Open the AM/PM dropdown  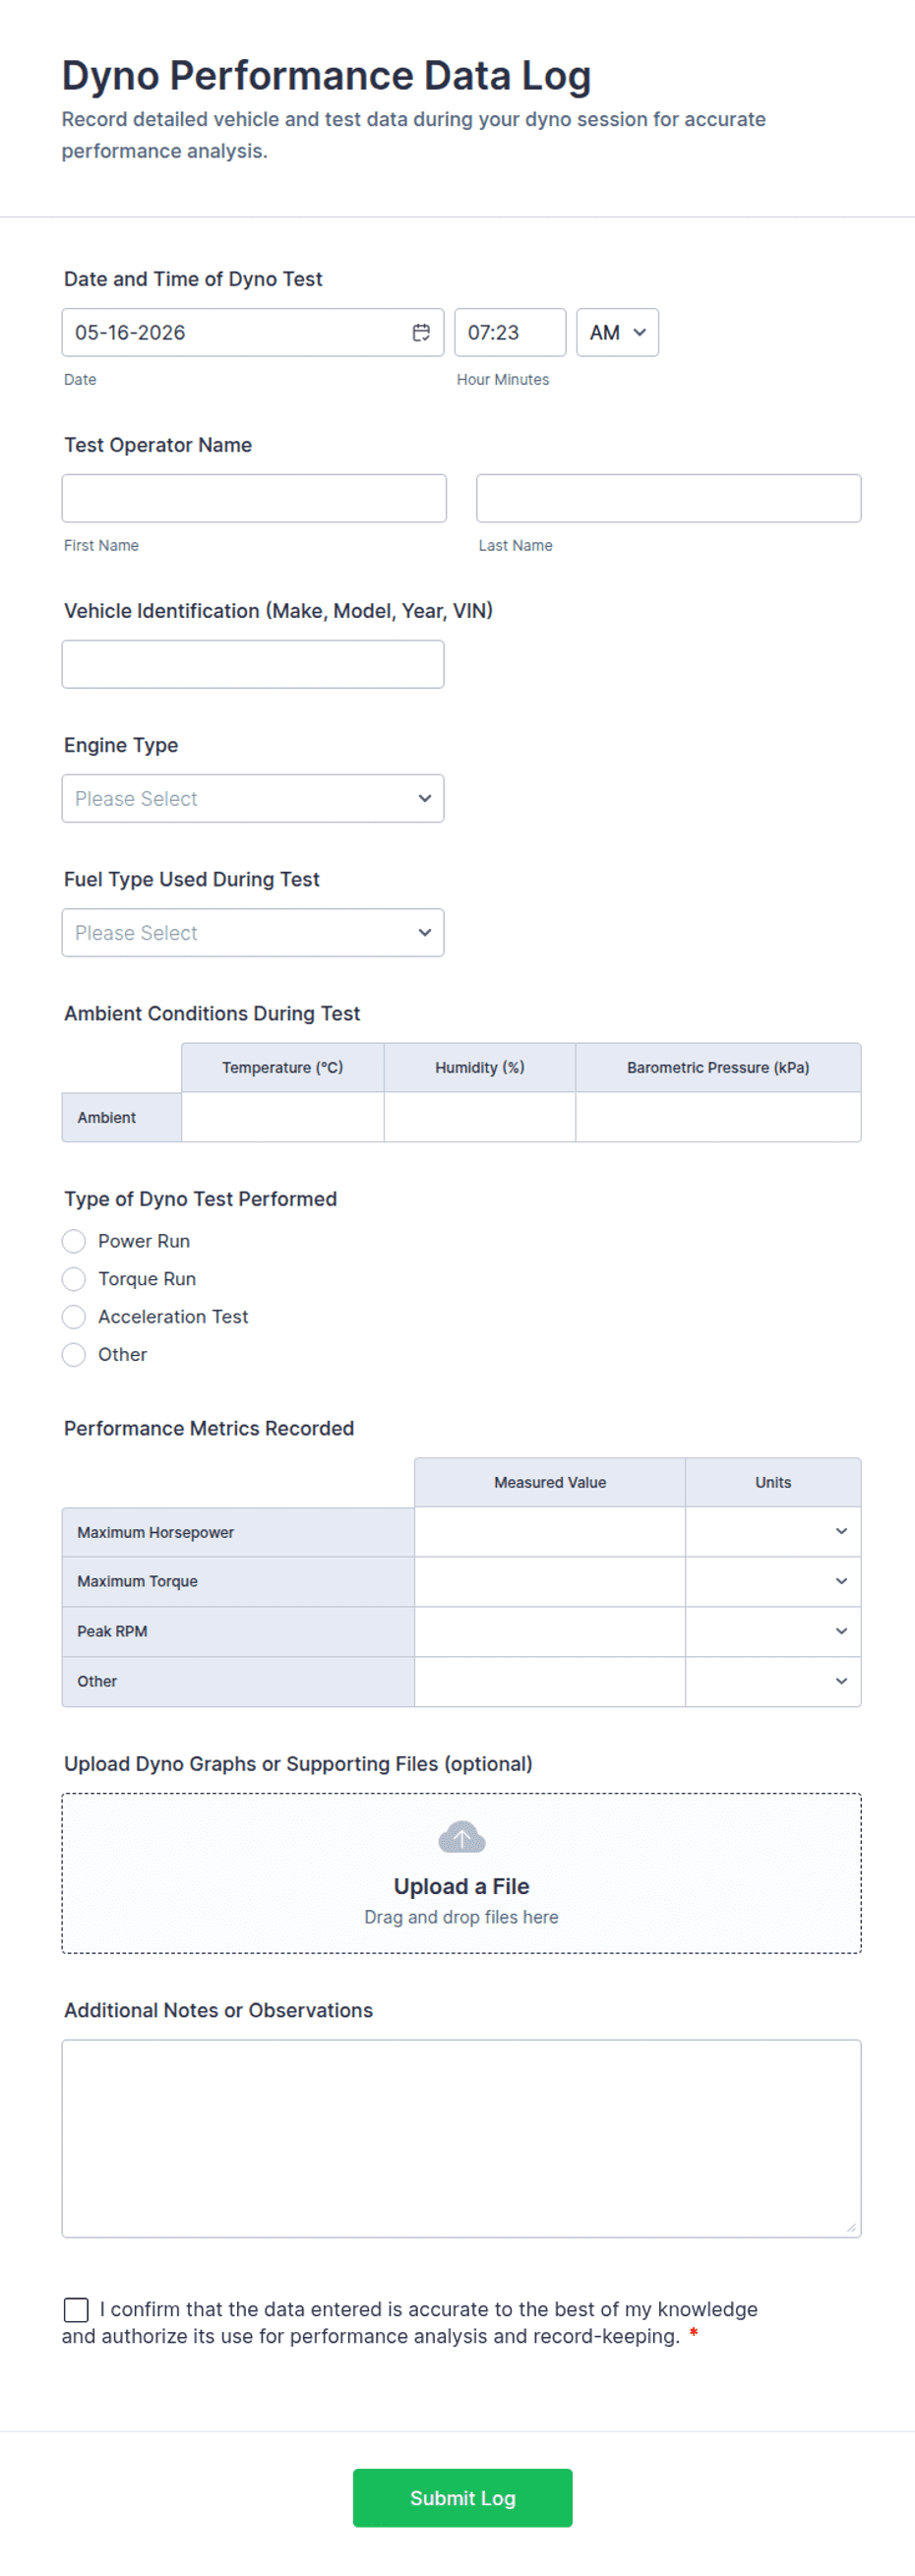tap(617, 332)
